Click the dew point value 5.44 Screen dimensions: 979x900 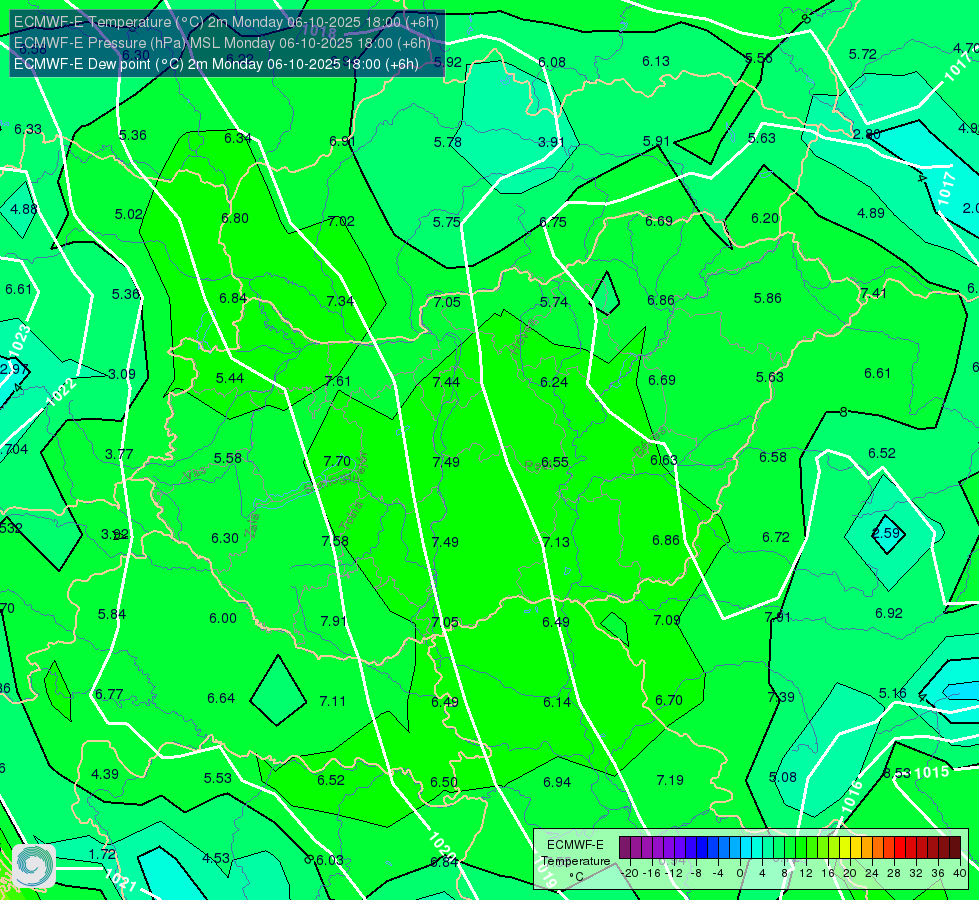tap(230, 378)
